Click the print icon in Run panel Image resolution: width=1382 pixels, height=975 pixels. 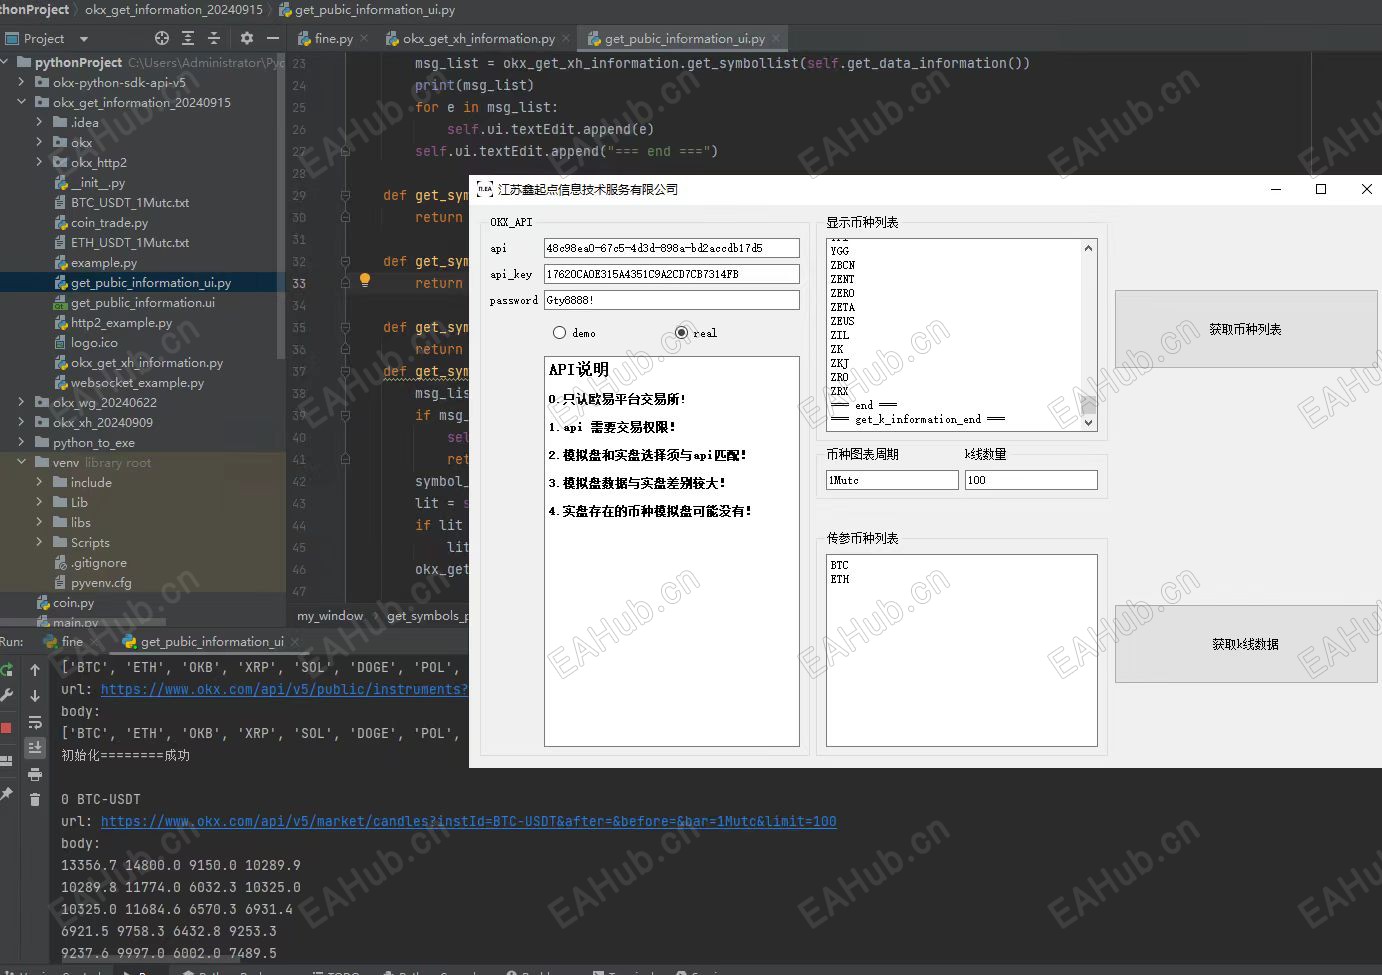tap(35, 774)
